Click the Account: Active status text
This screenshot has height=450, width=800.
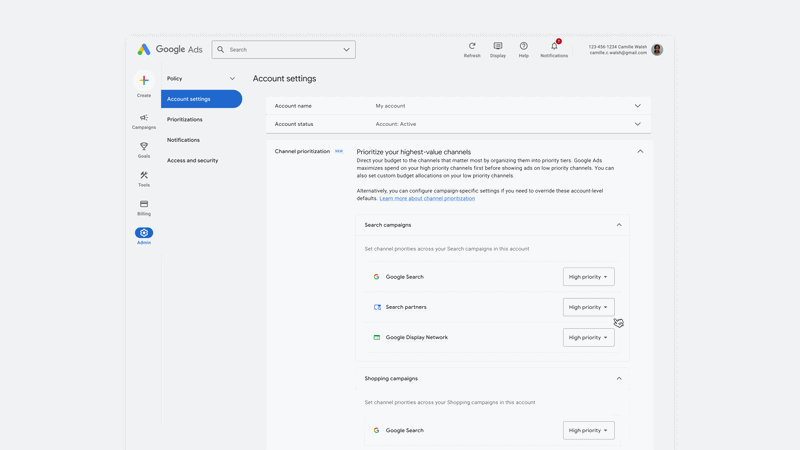[x=396, y=124]
